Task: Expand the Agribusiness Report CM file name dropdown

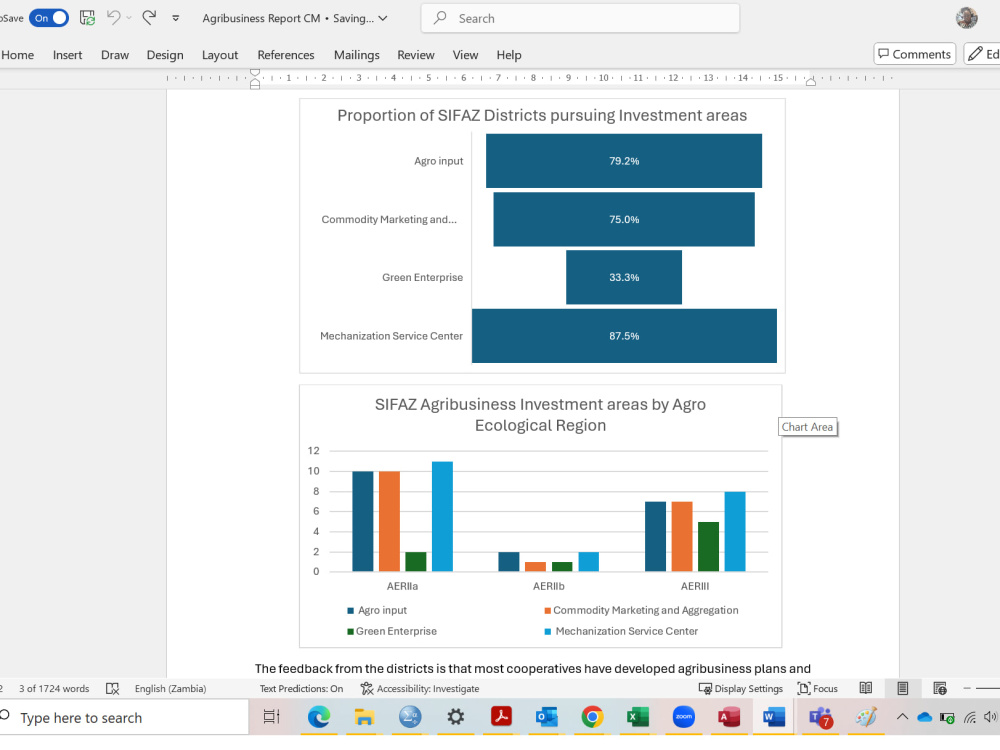Action: (x=383, y=18)
